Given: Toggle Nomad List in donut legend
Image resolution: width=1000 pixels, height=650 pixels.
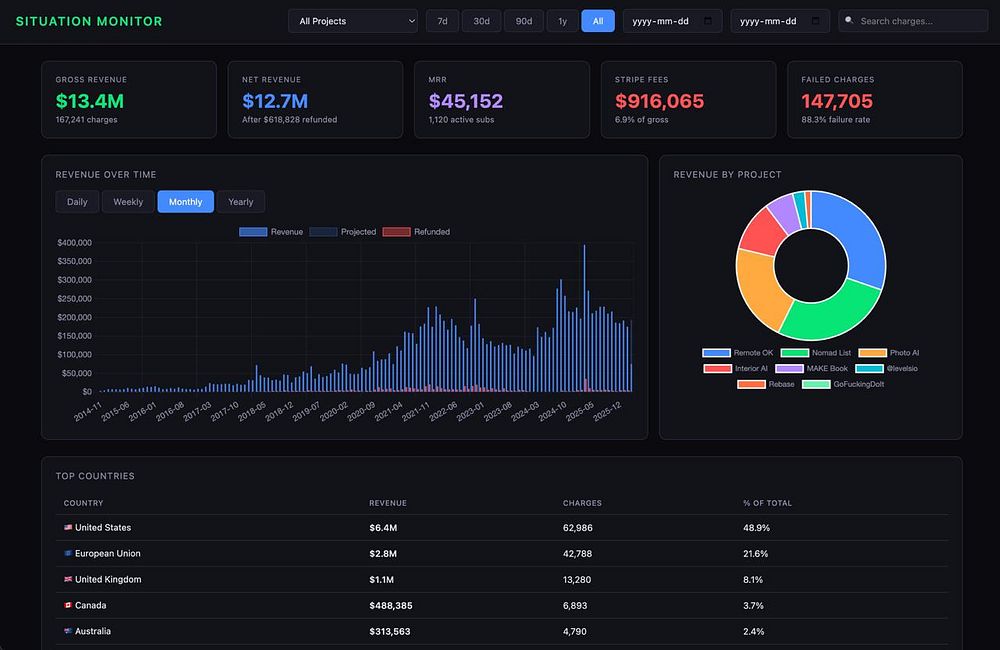Looking at the screenshot, I should click(816, 353).
